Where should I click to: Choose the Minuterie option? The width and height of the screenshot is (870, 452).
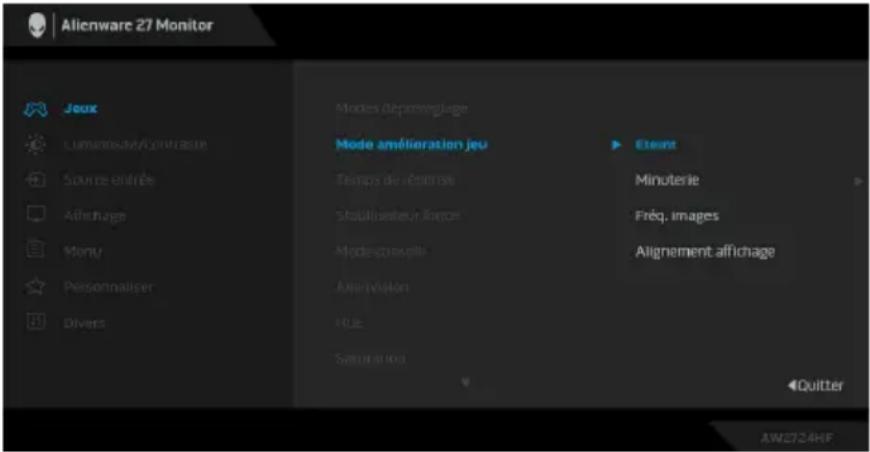(x=667, y=180)
